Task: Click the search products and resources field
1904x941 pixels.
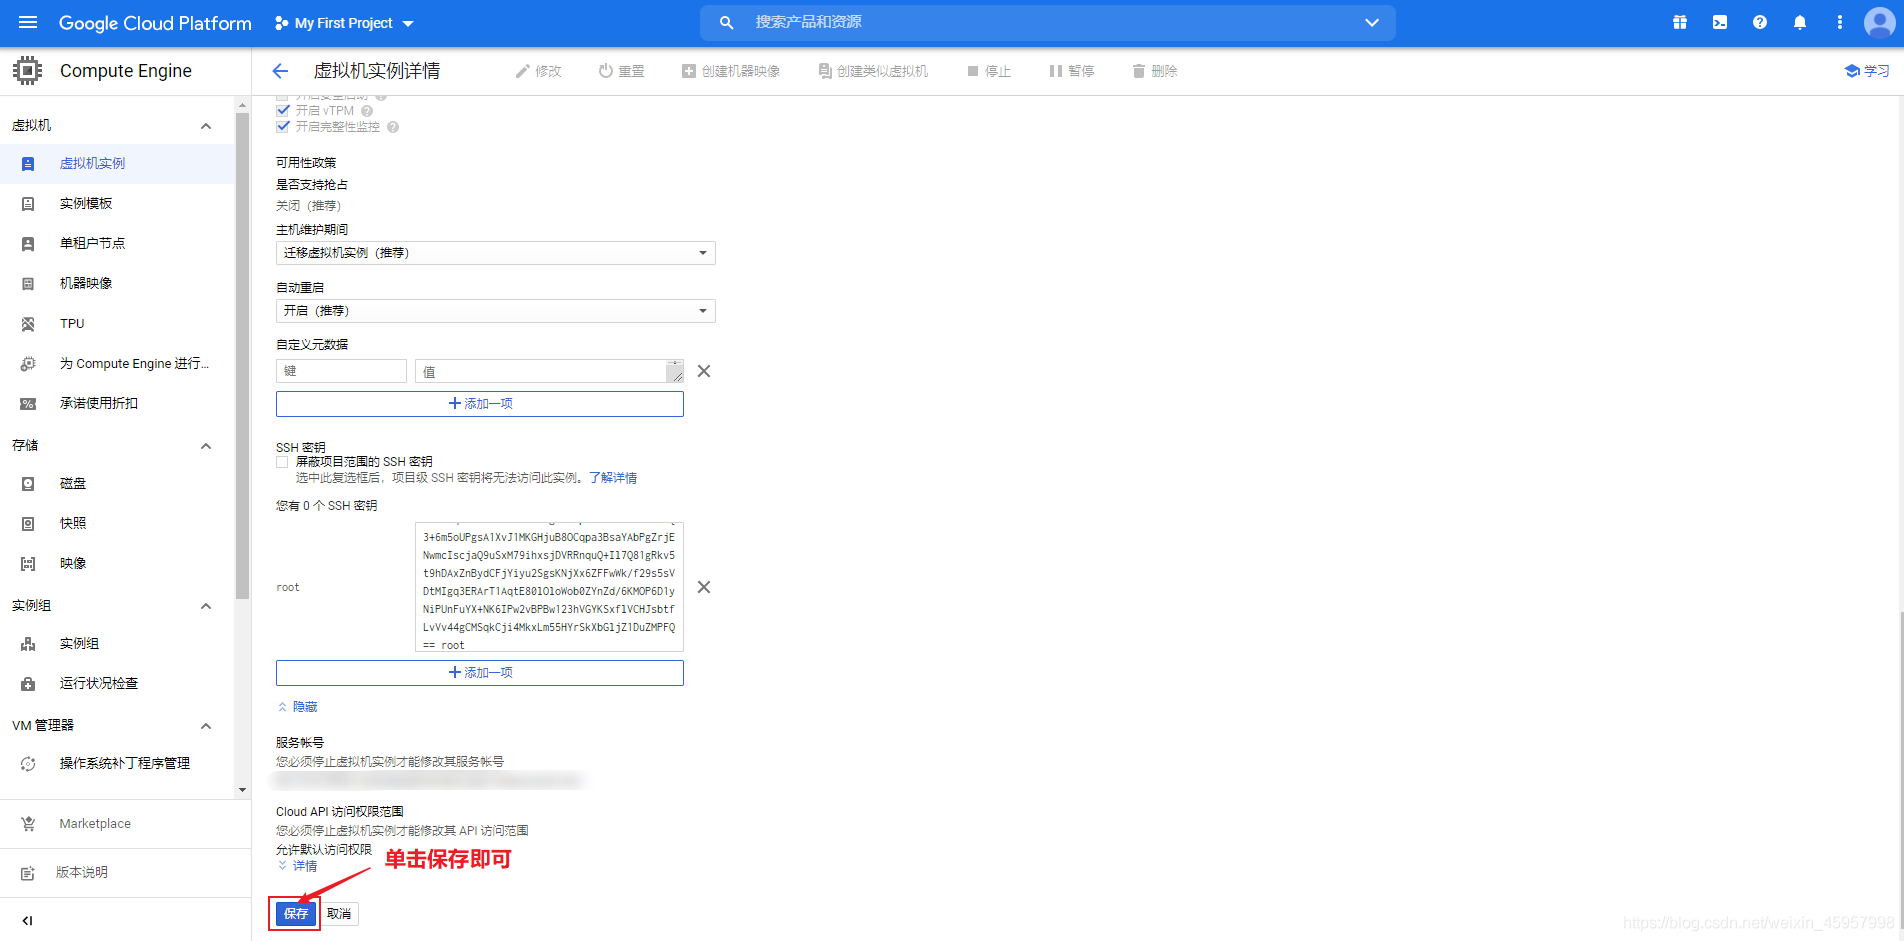Action: pos(1047,22)
